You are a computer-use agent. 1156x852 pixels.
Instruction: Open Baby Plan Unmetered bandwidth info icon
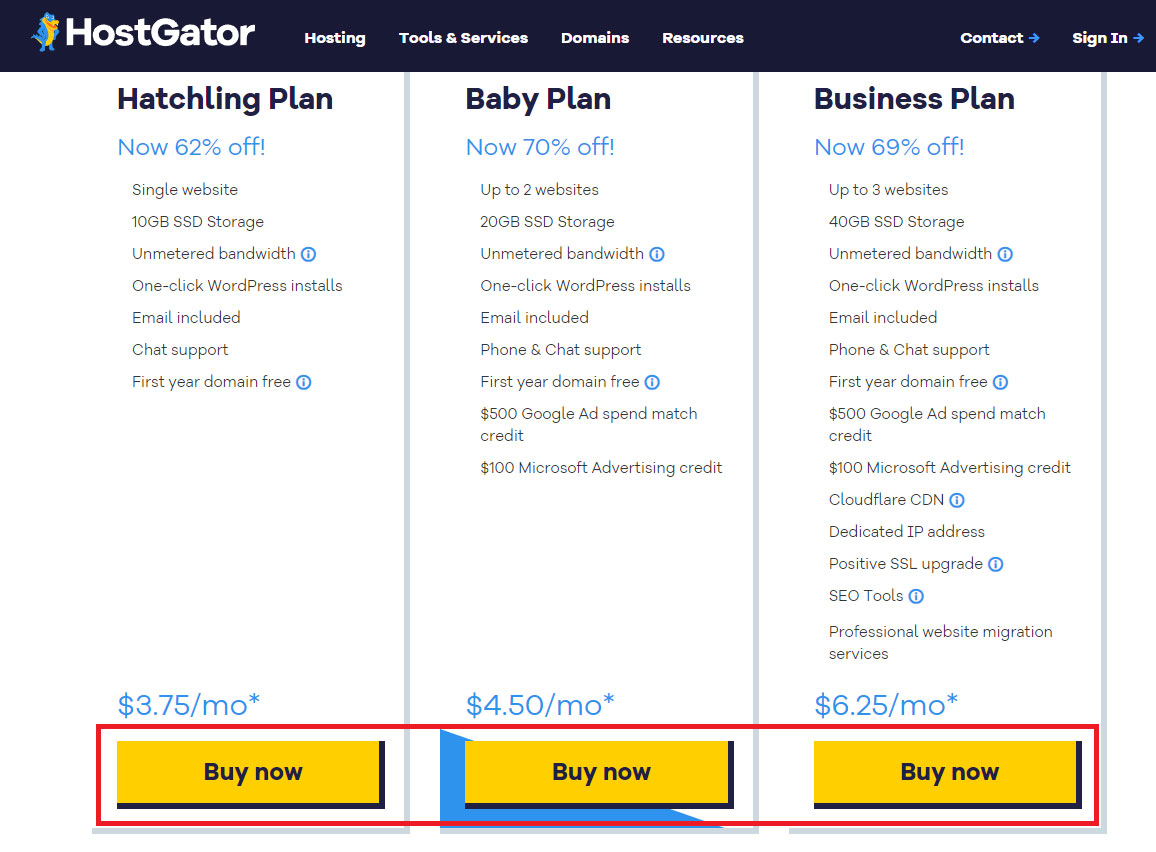(x=657, y=254)
